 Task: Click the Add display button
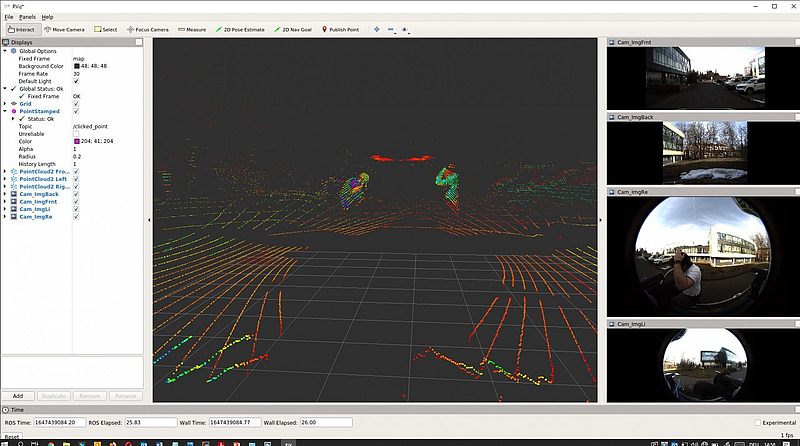(x=18, y=396)
